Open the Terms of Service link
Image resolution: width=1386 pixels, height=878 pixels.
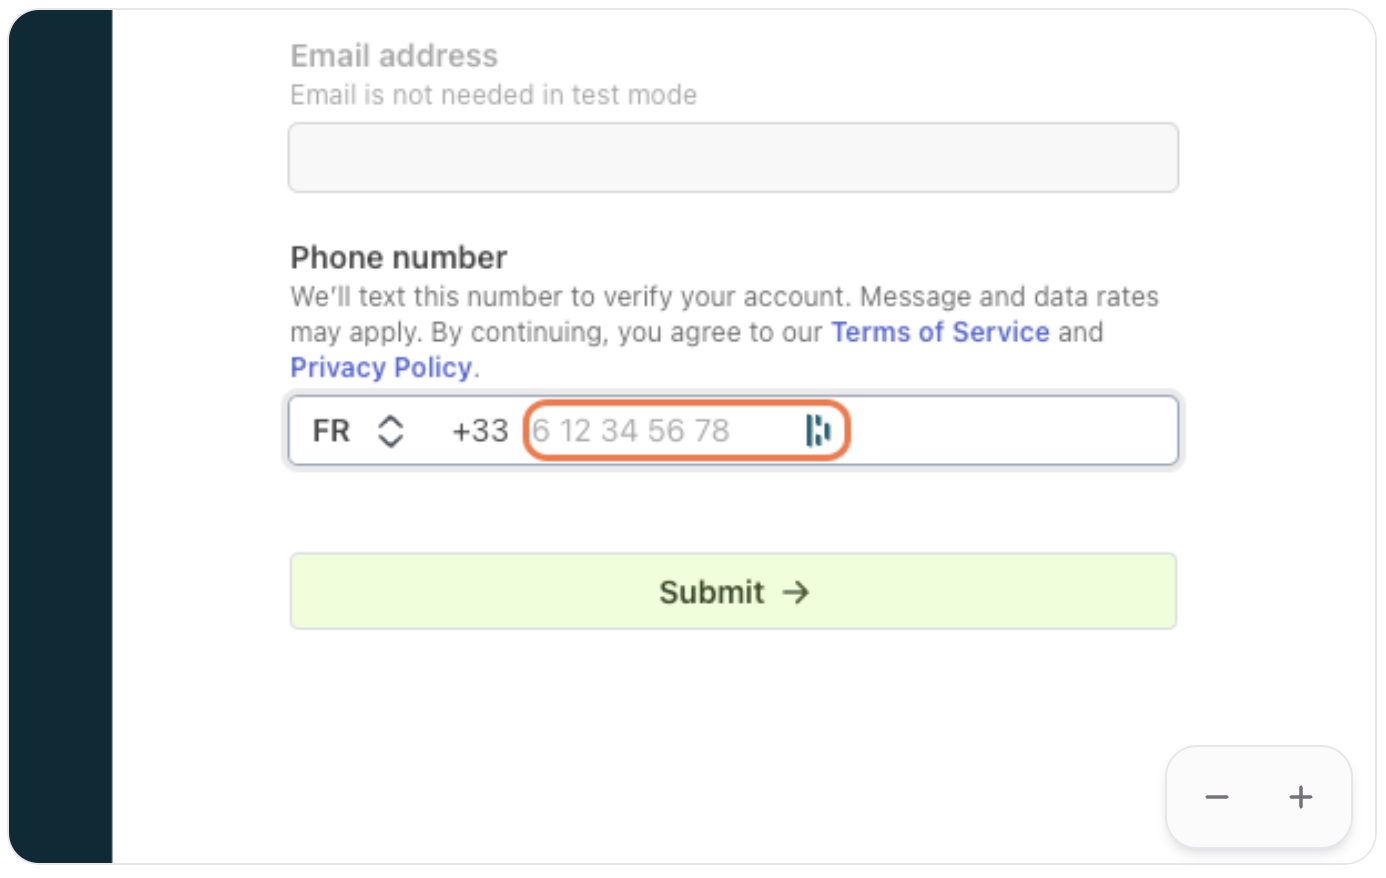pos(940,332)
